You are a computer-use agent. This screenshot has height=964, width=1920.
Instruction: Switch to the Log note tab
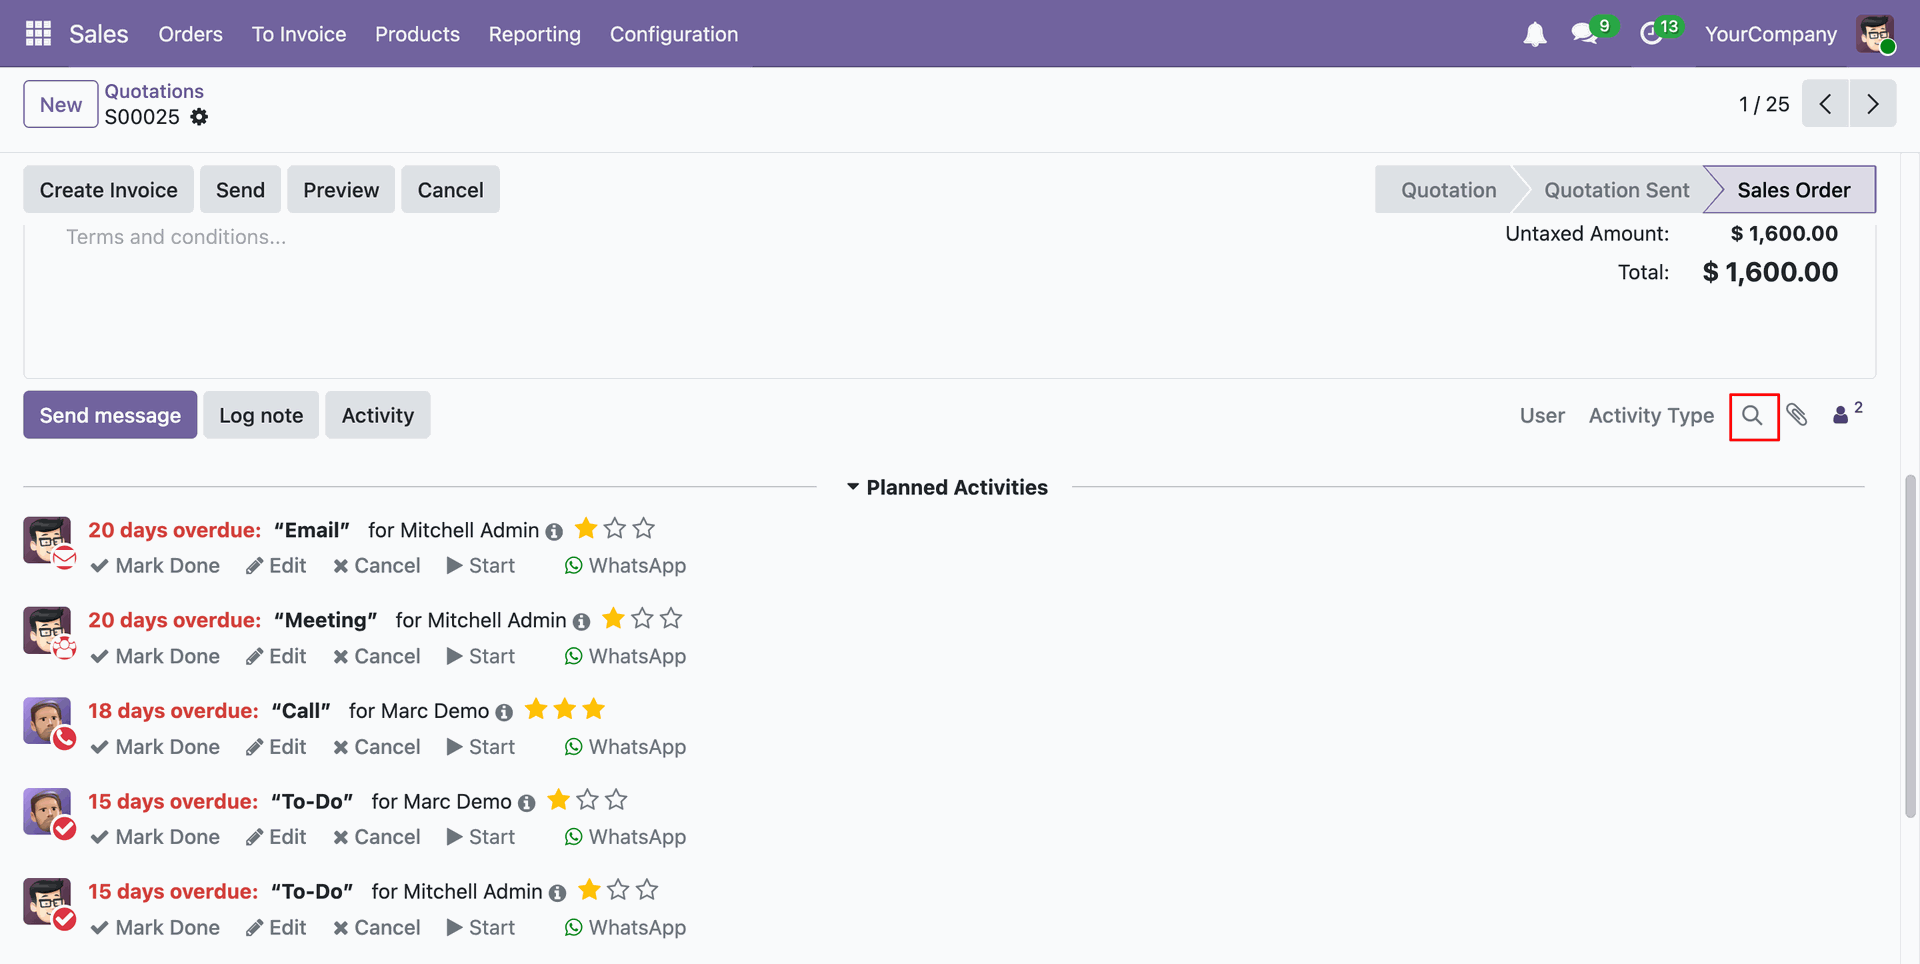(x=261, y=415)
